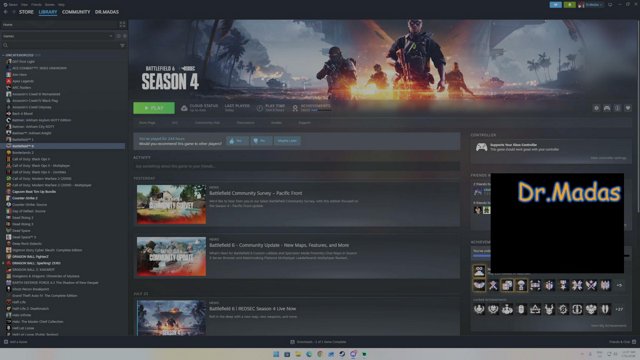Select Battlefield 6 in game list

[63, 146]
